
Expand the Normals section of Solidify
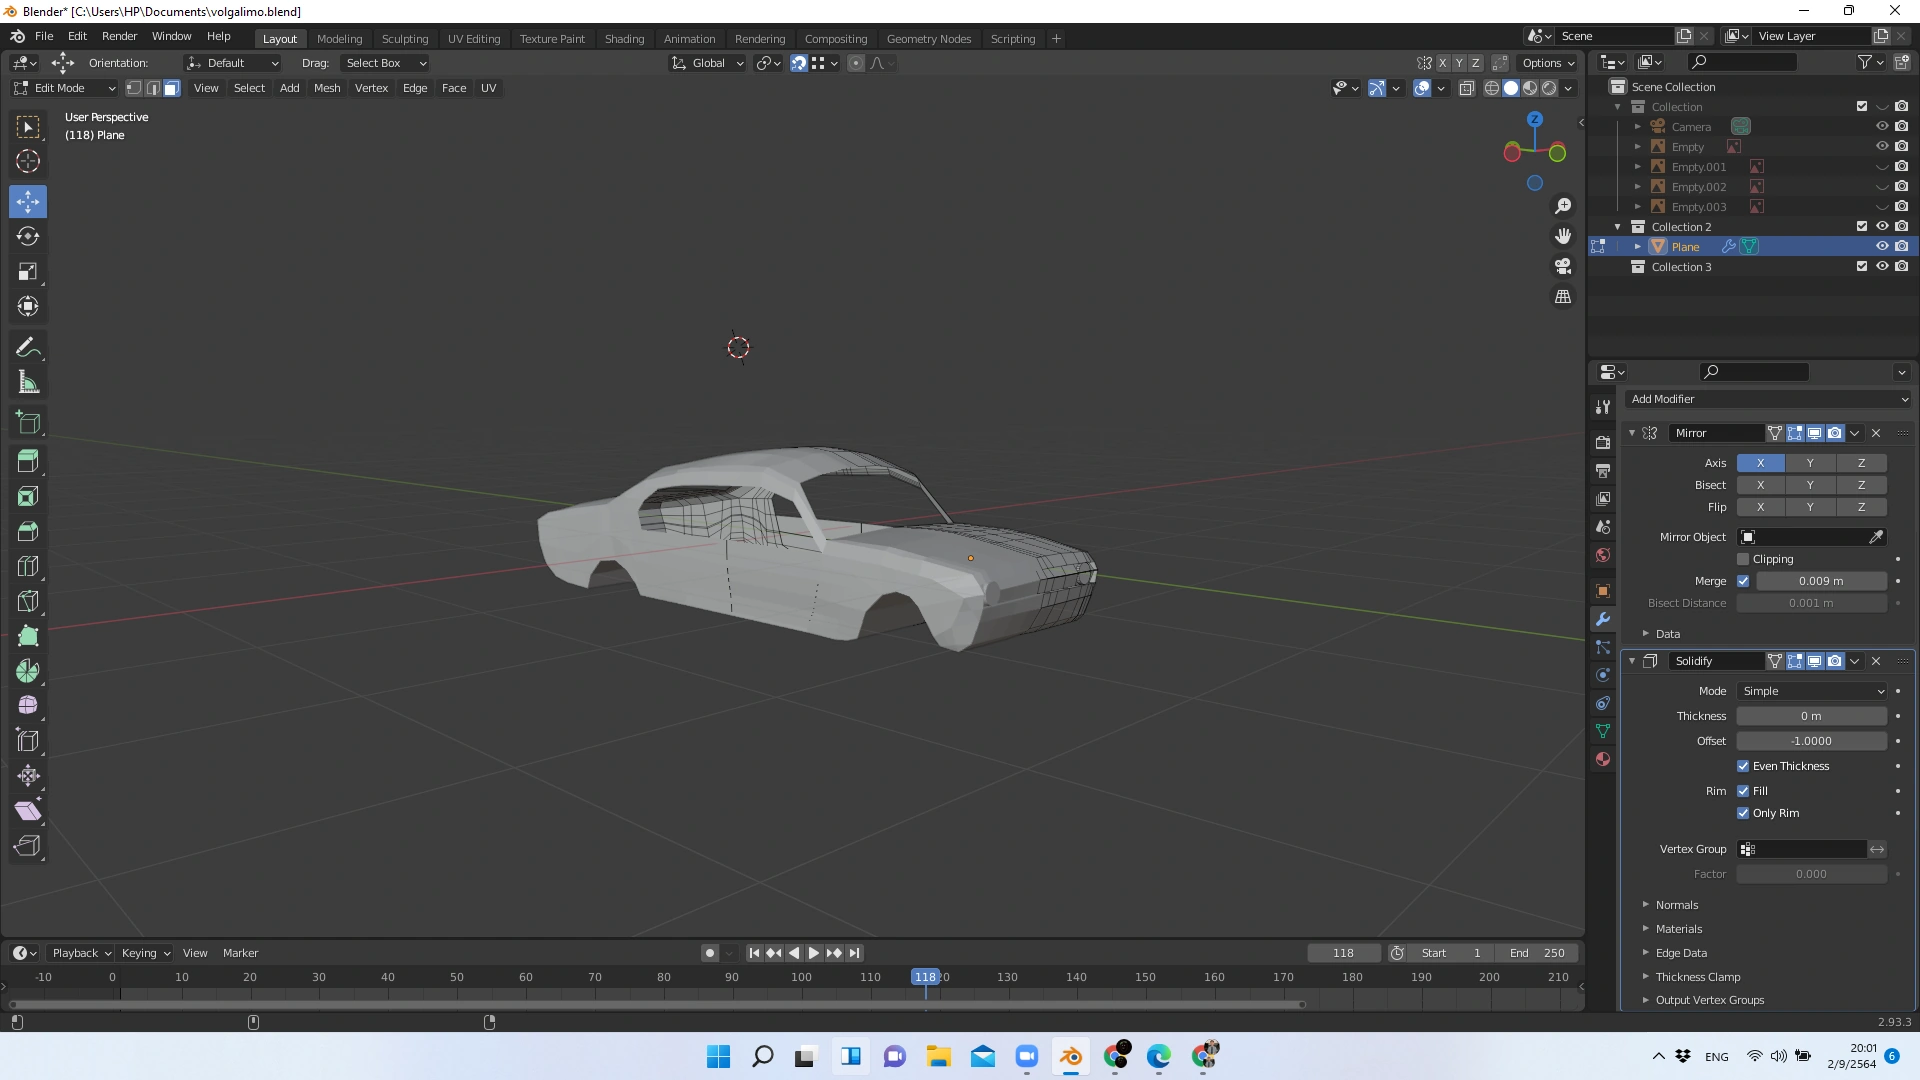[1647, 904]
